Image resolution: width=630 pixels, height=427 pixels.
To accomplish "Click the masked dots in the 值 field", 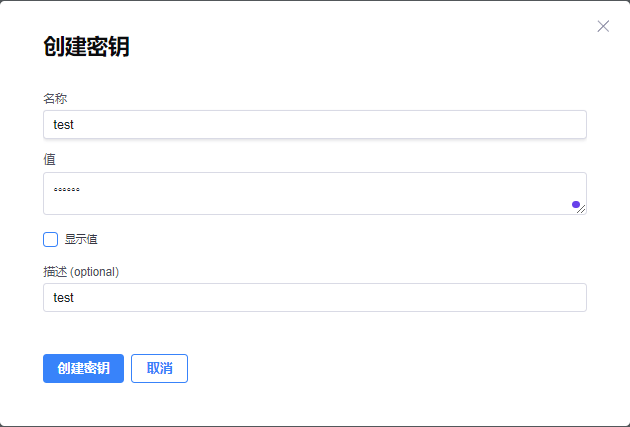I will pyautogui.click(x=66, y=189).
